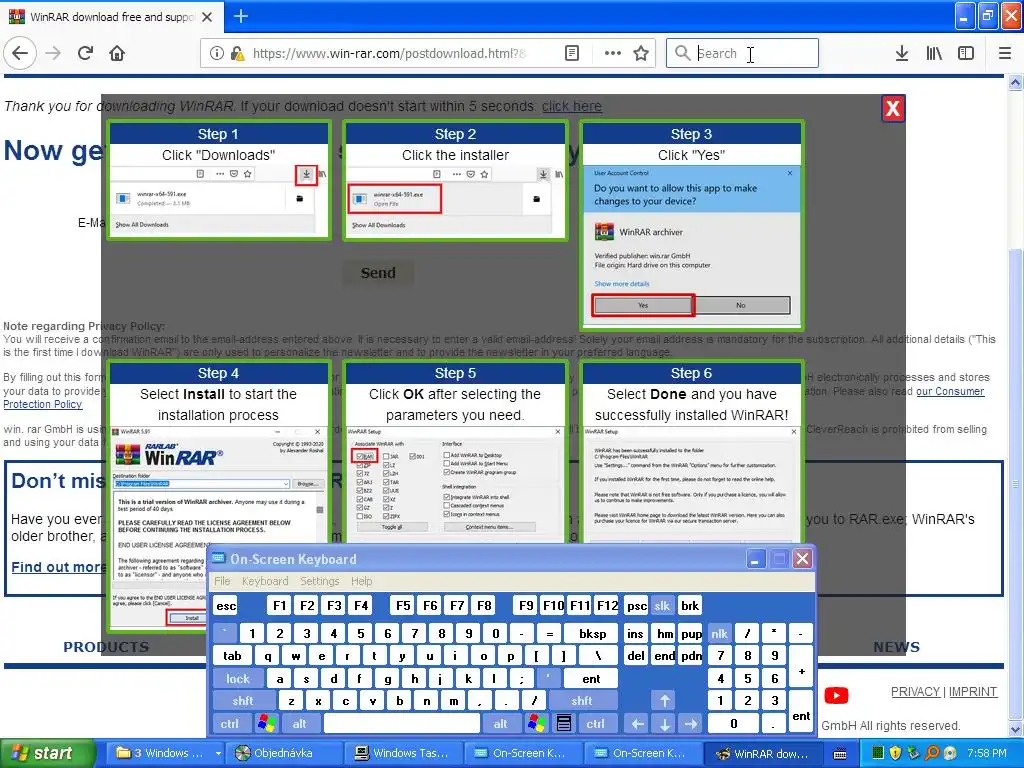This screenshot has width=1024, height=768.
Task: Click the up arrow key on keyboard
Action: point(665,701)
